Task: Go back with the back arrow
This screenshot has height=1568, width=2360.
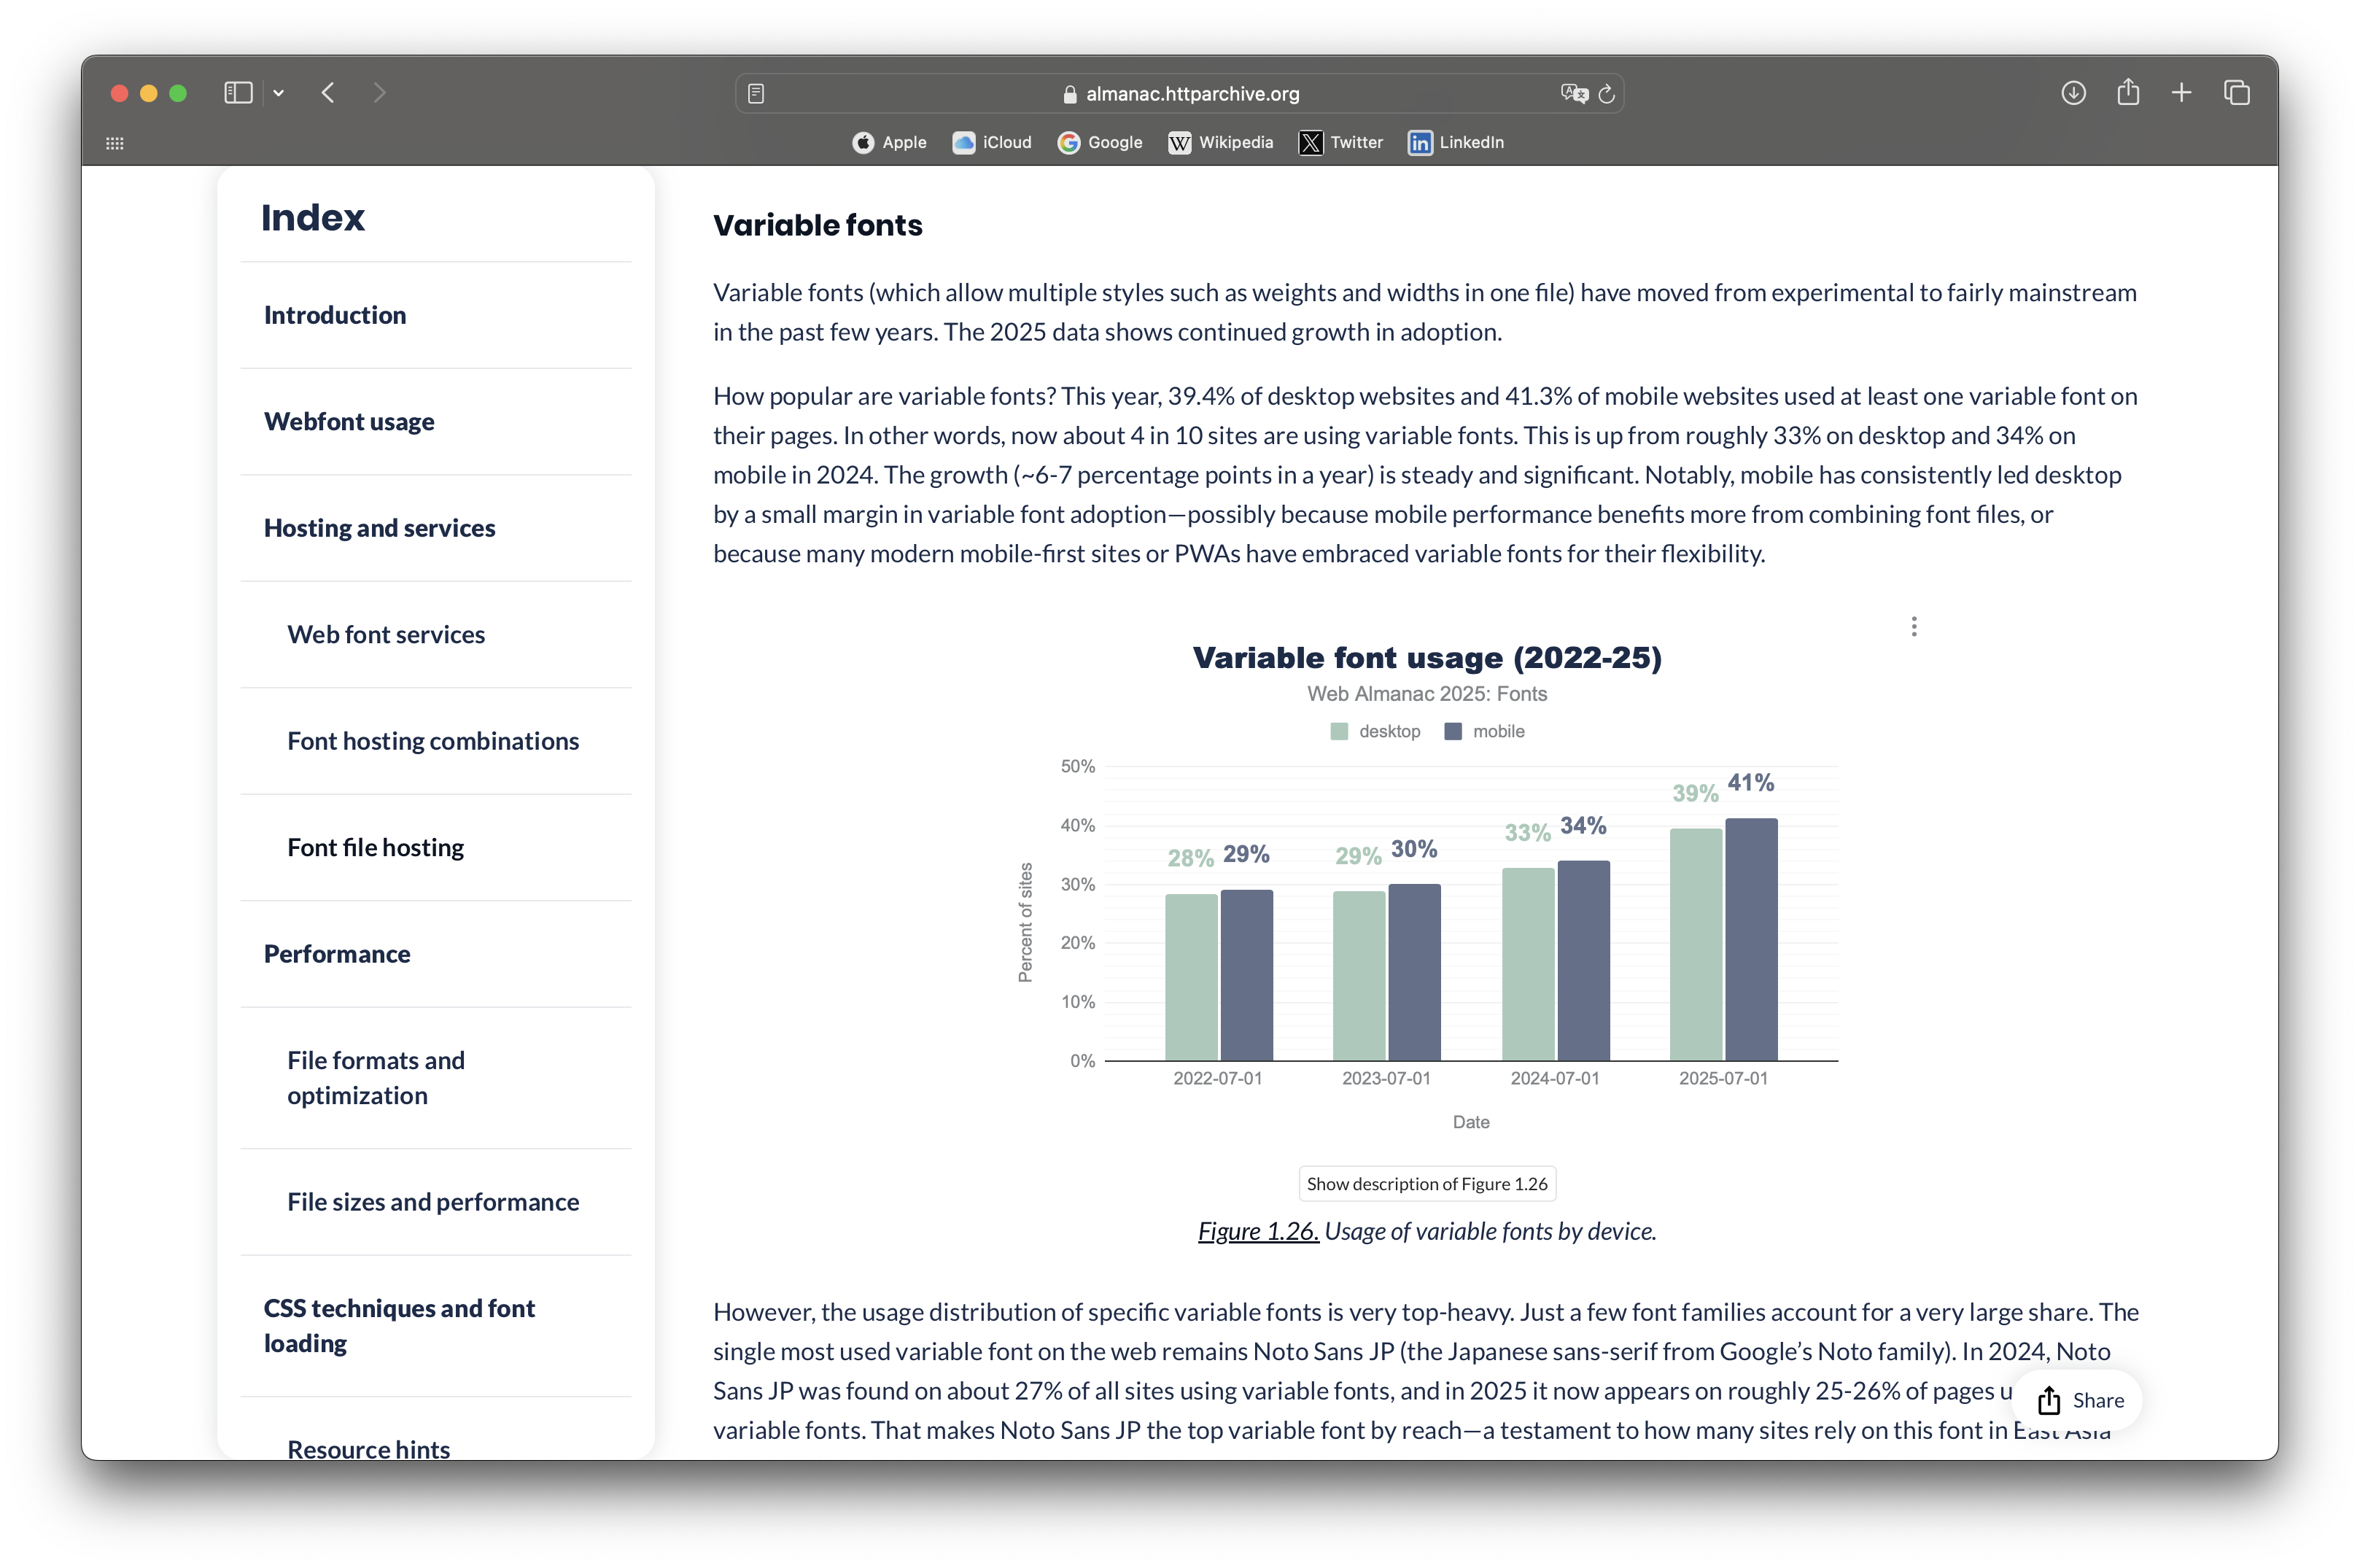Action: pos(328,93)
